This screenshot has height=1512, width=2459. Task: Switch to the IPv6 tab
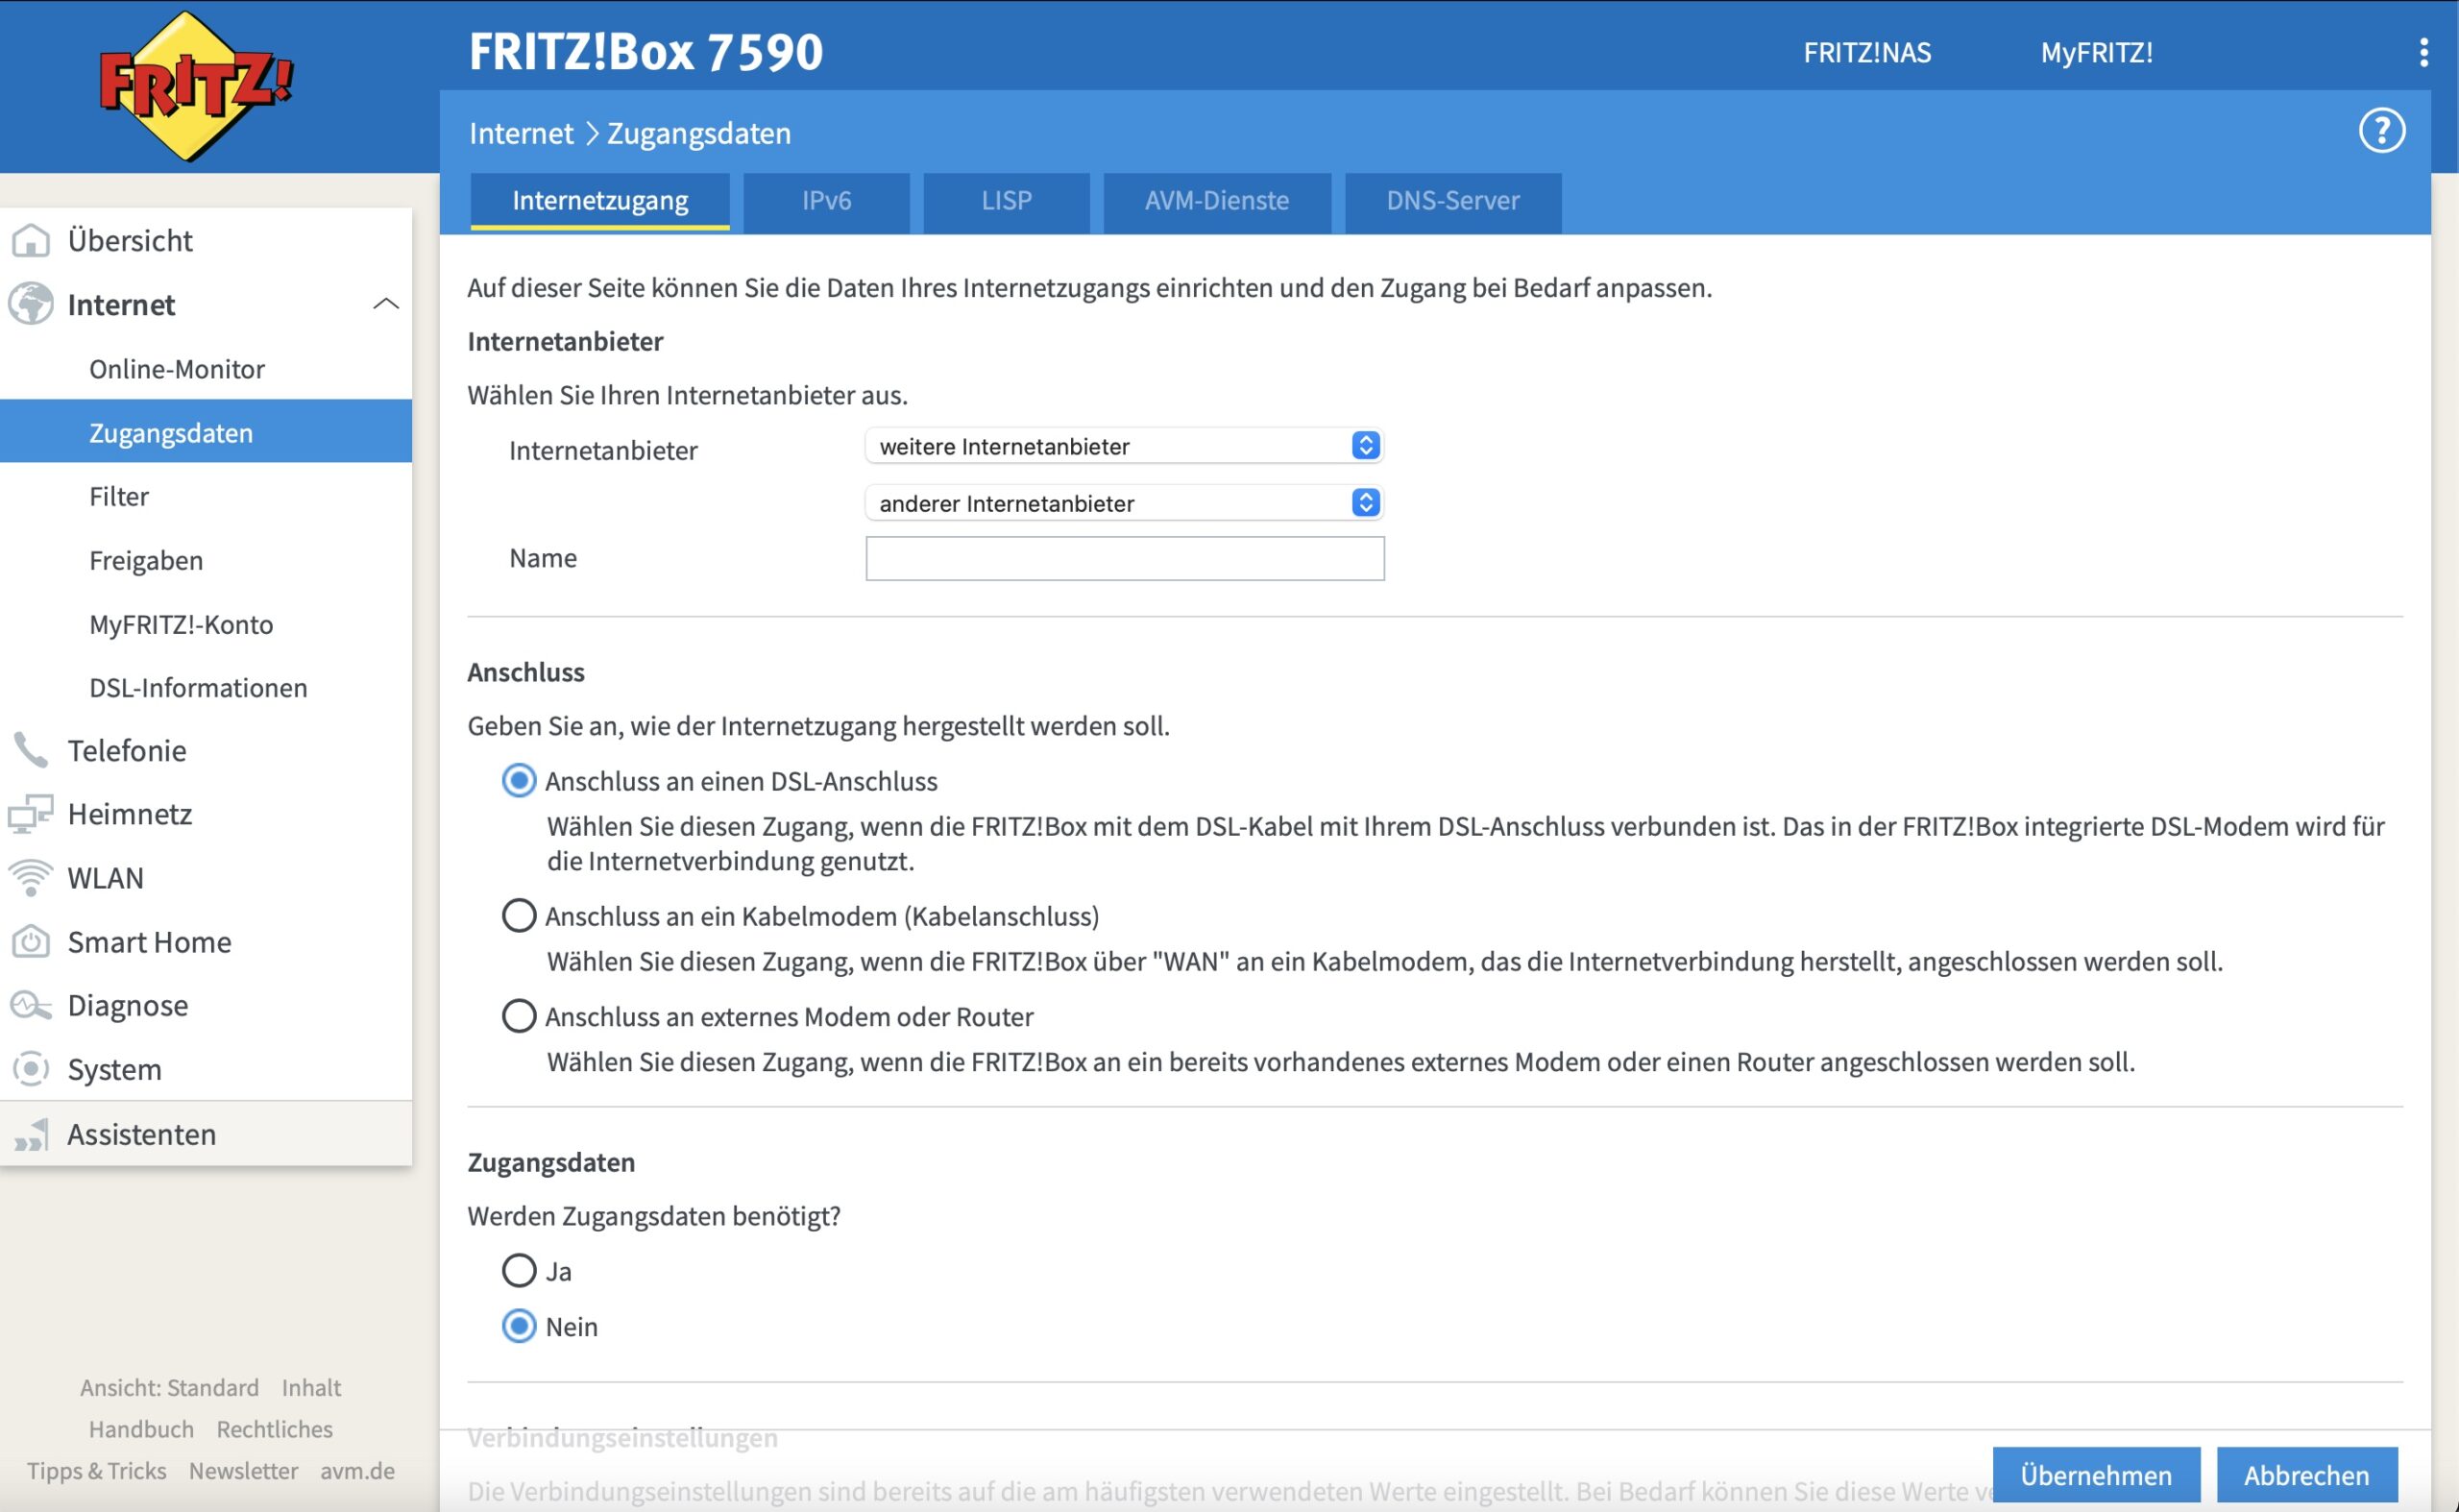826,201
